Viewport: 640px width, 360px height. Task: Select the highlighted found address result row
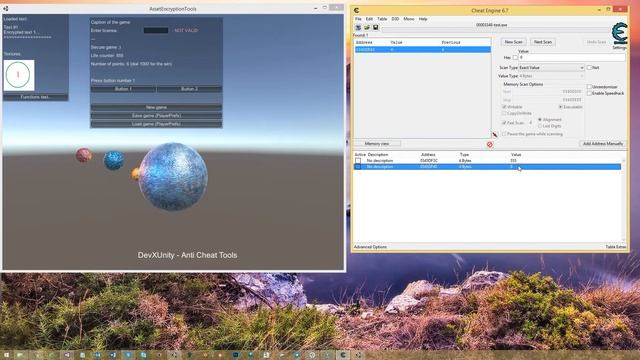[x=422, y=49]
